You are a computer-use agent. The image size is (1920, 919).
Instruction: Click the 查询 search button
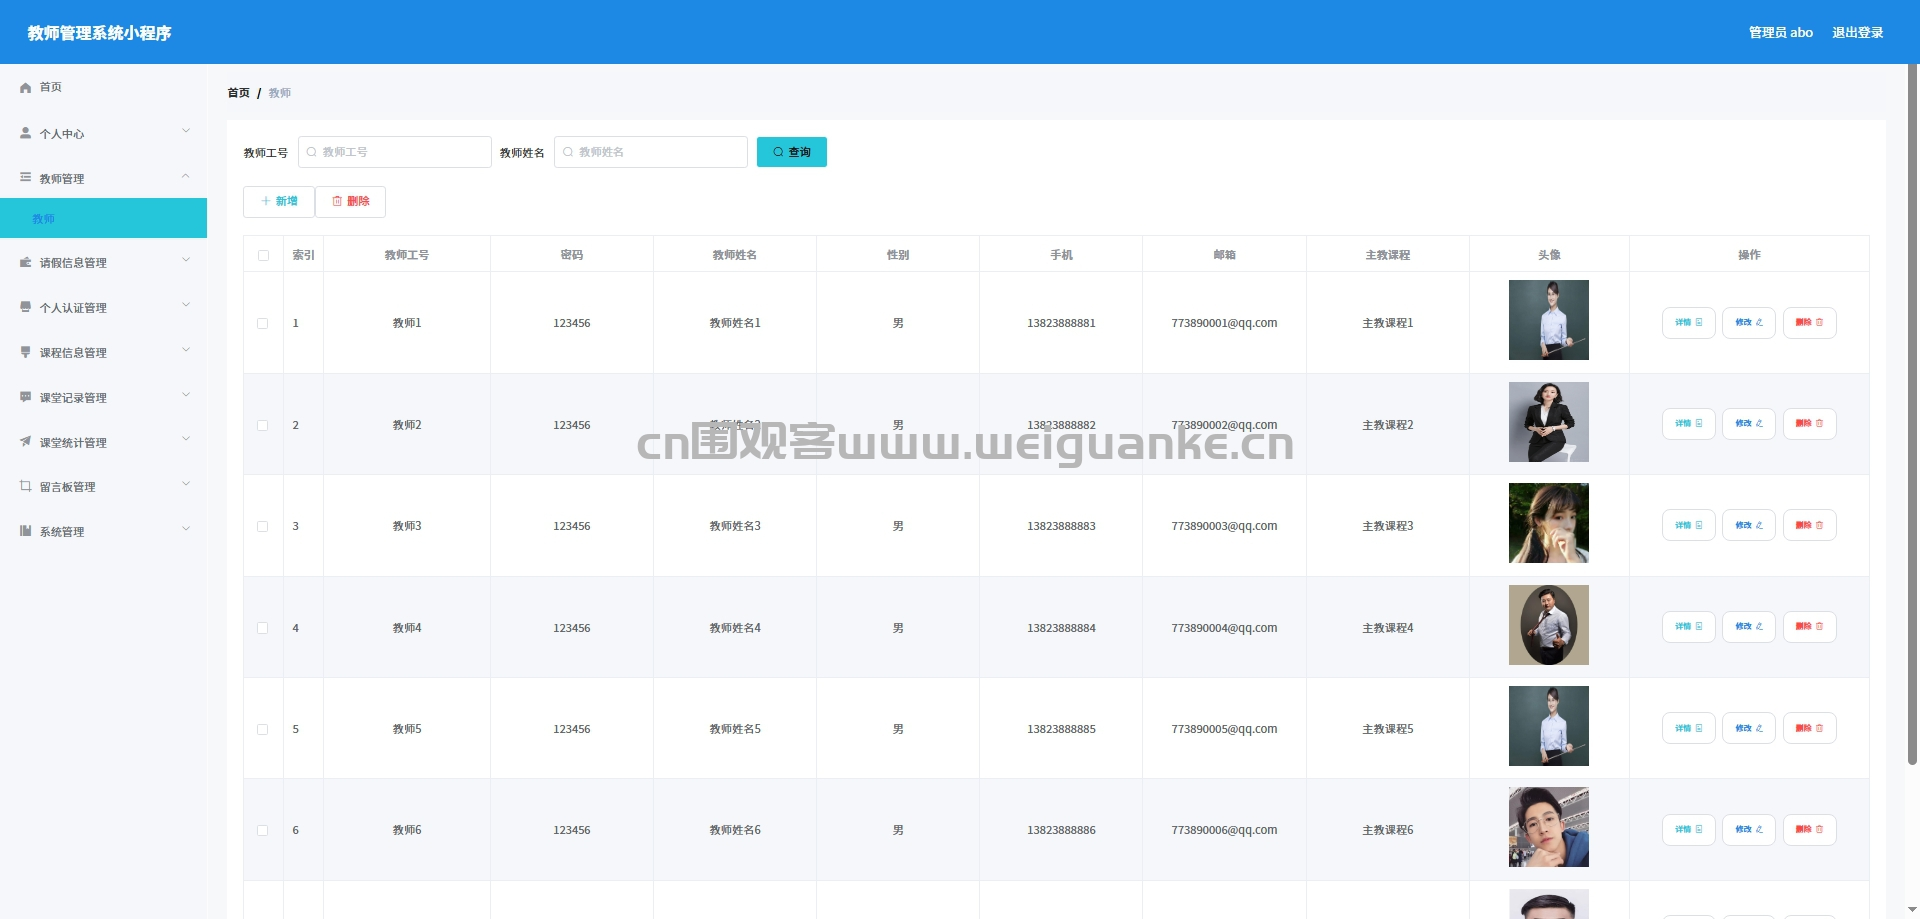[791, 152]
